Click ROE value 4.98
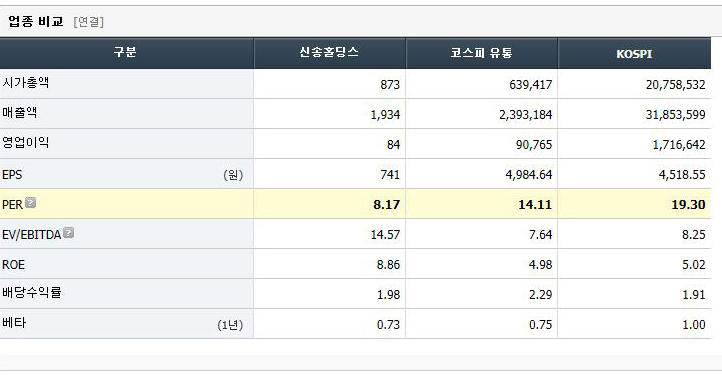The width and height of the screenshot is (722, 375). (541, 264)
